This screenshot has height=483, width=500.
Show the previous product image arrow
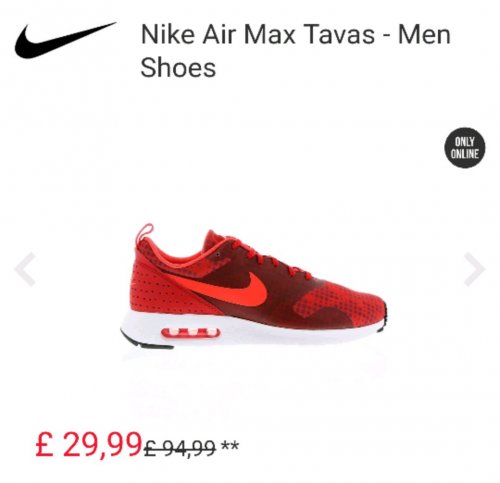tap(25, 269)
